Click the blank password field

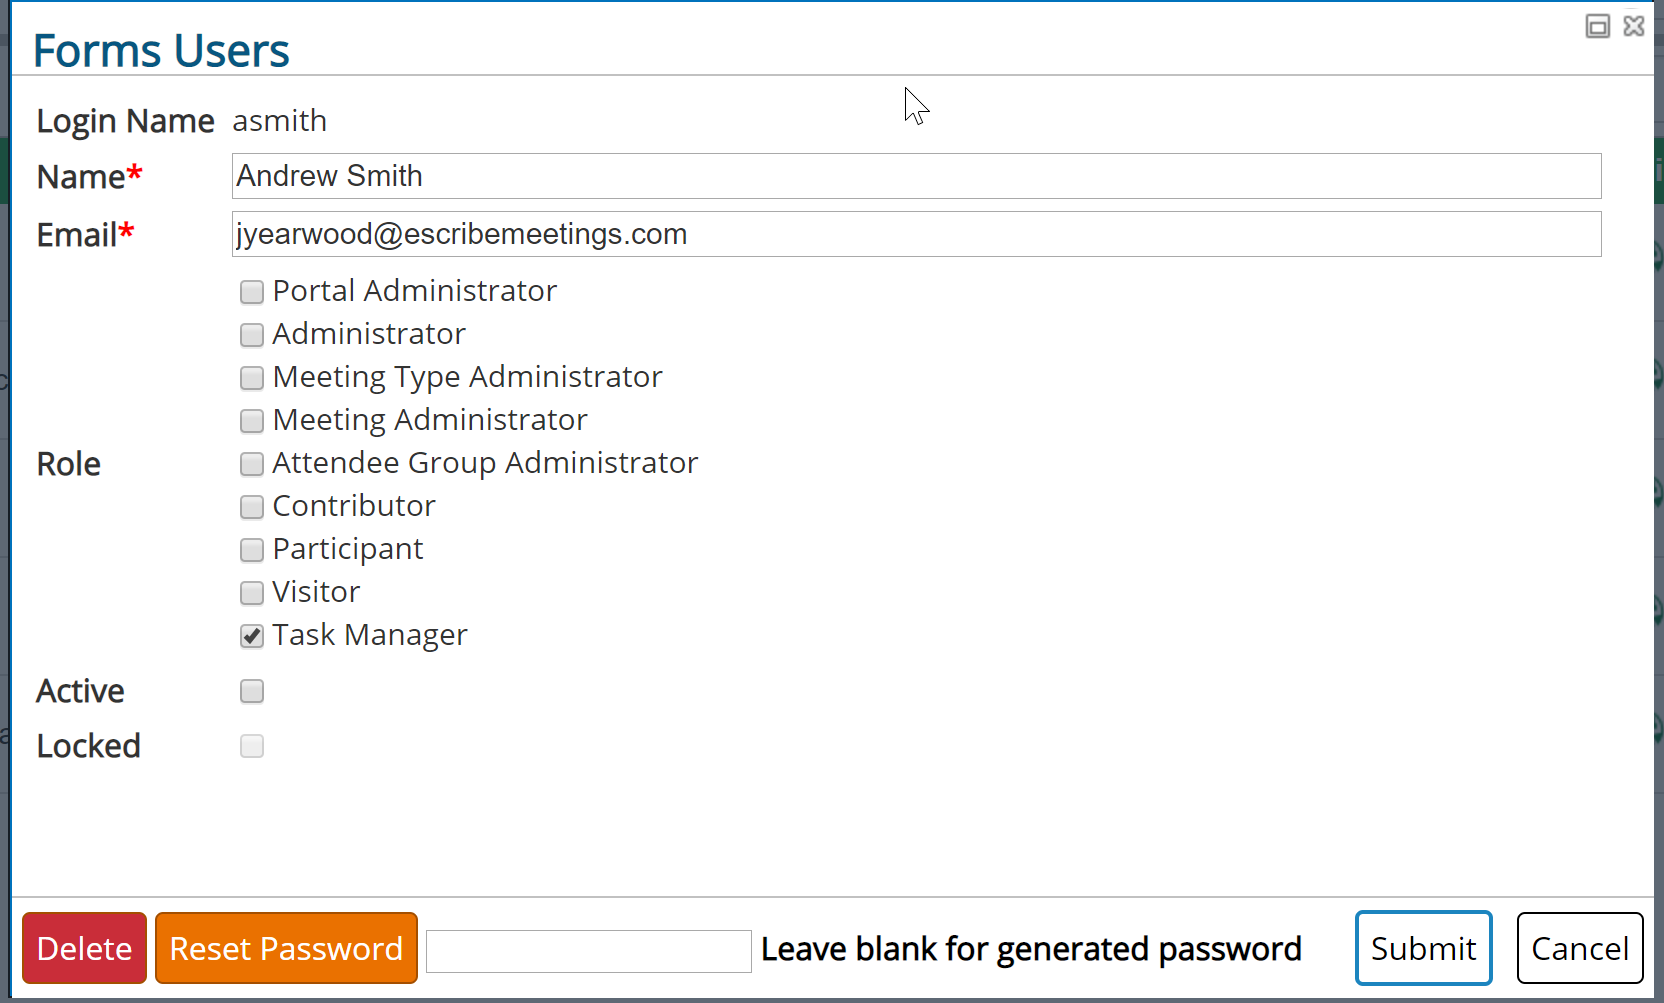tap(587, 951)
